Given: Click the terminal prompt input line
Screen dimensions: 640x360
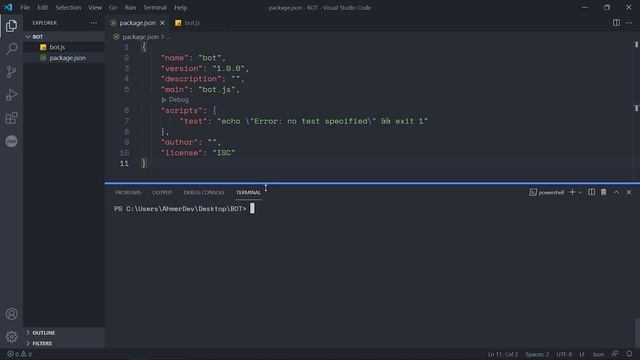Looking at the screenshot, I should pyautogui.click(x=184, y=209).
